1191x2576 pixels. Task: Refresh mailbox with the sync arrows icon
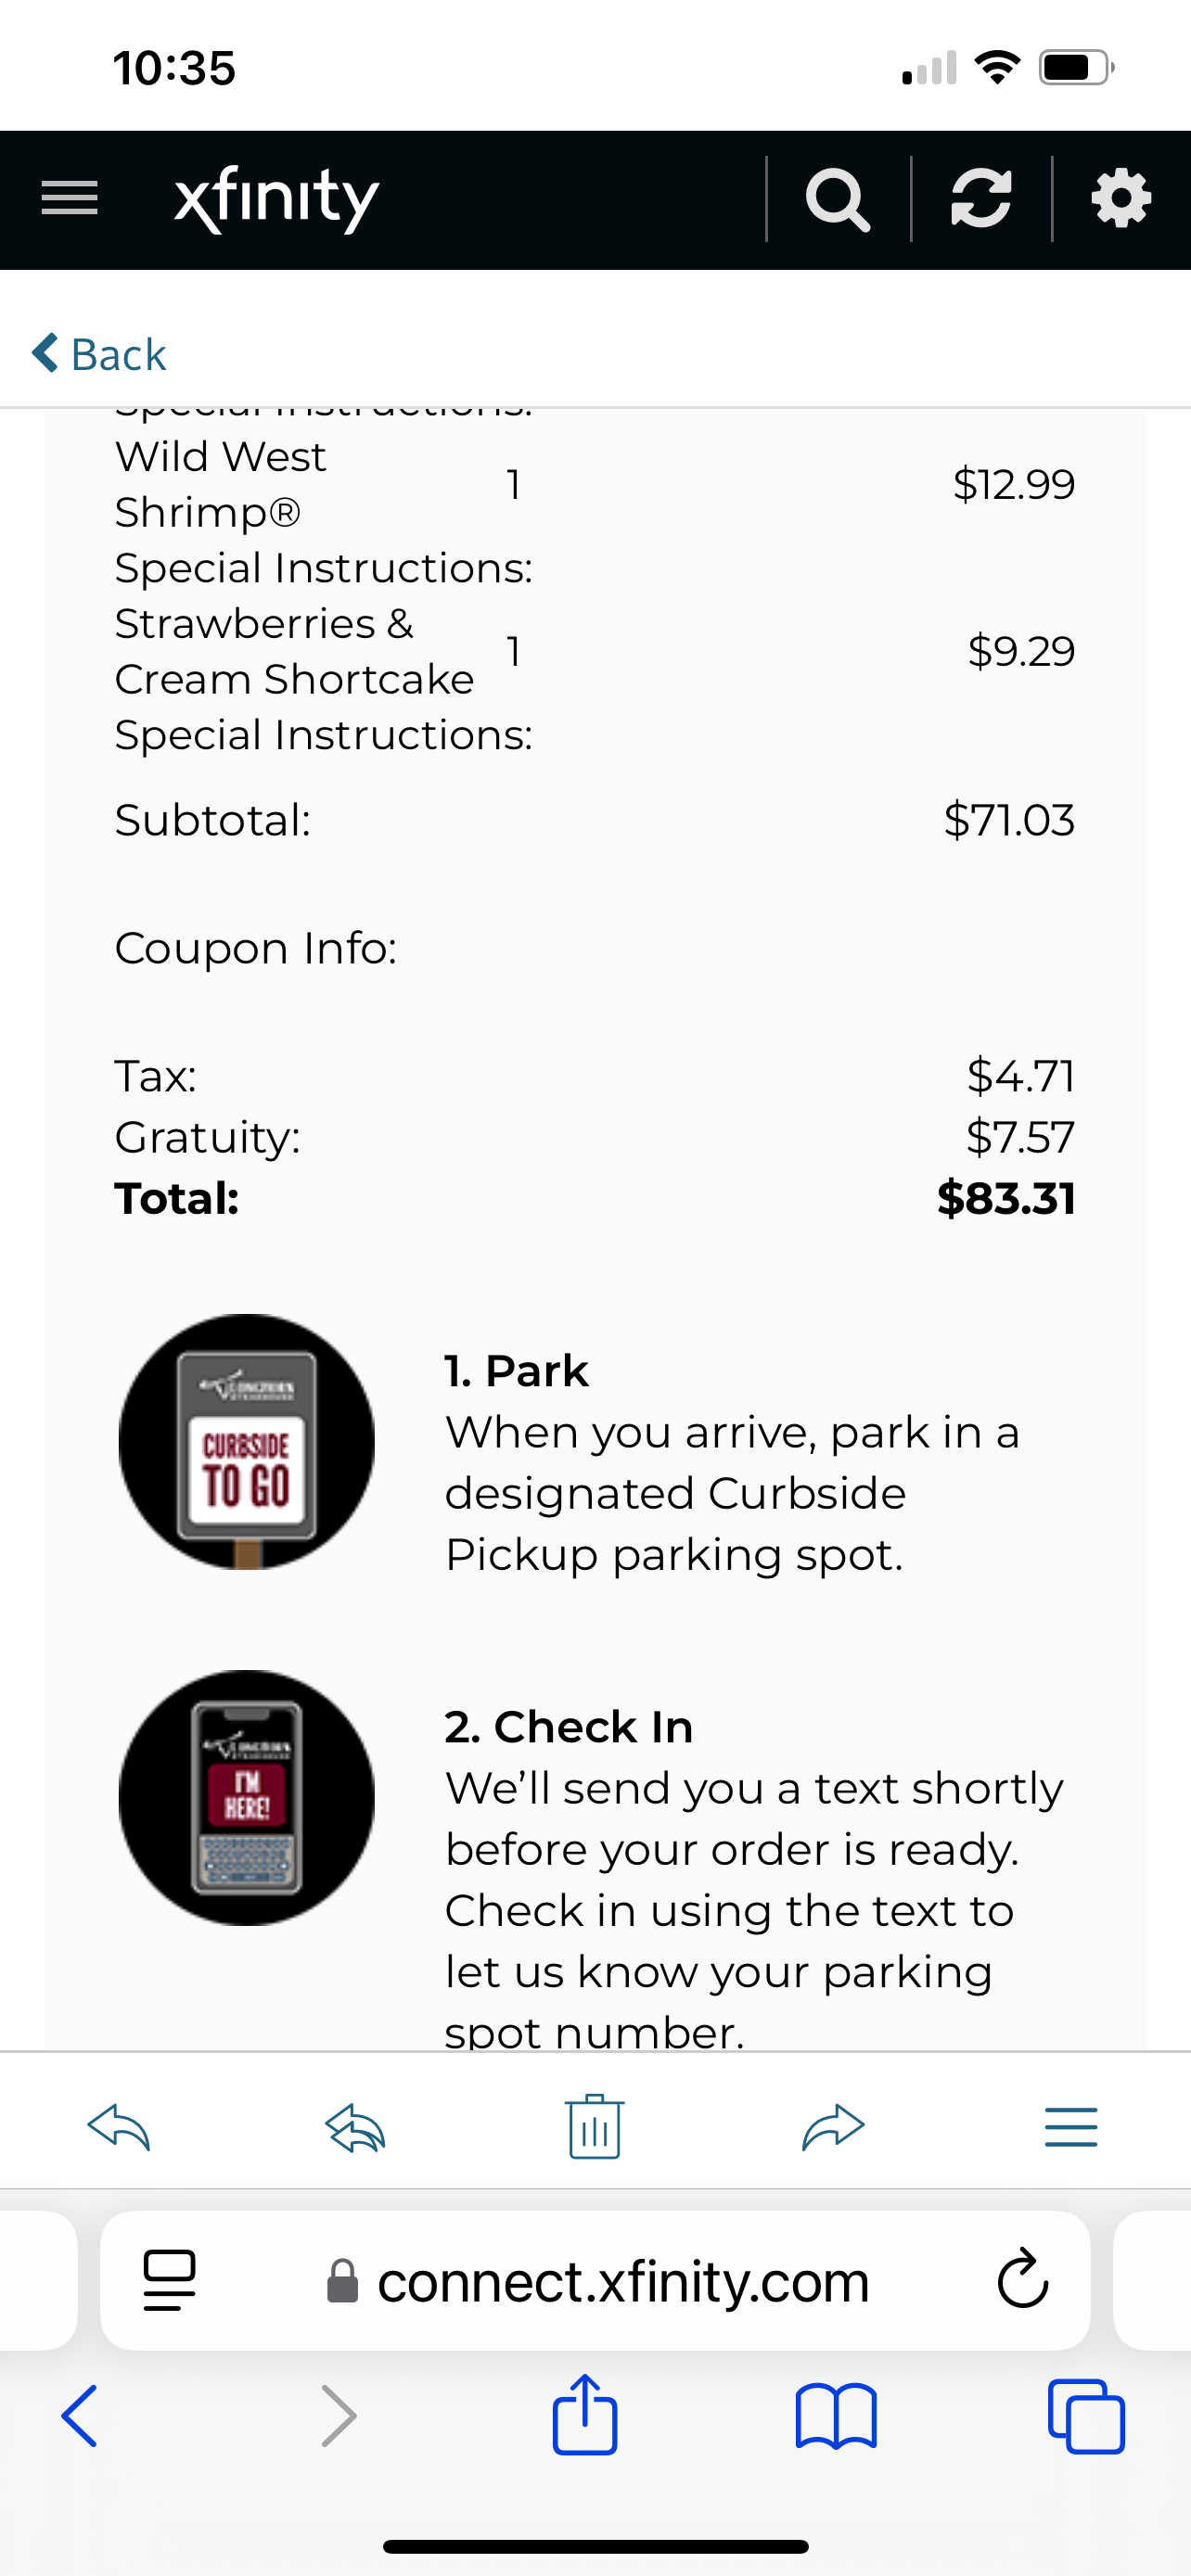(981, 198)
